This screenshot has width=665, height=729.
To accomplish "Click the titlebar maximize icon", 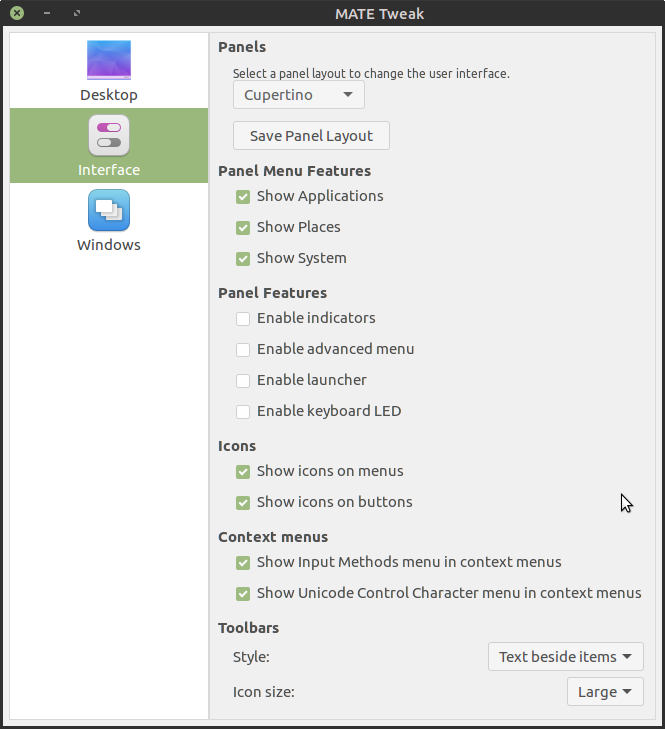I will coord(77,13).
